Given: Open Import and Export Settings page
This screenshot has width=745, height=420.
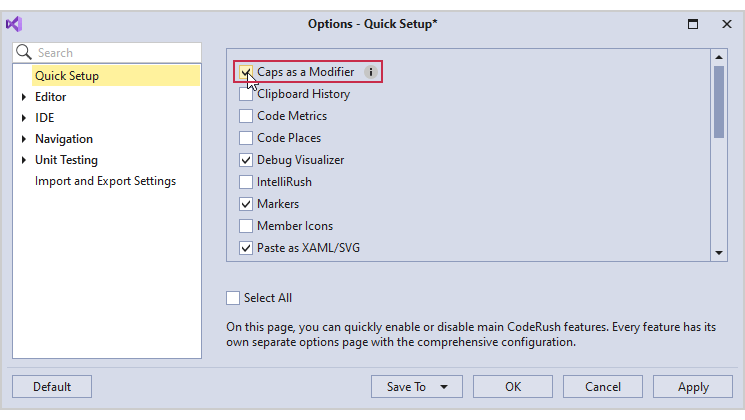Looking at the screenshot, I should coord(105,181).
